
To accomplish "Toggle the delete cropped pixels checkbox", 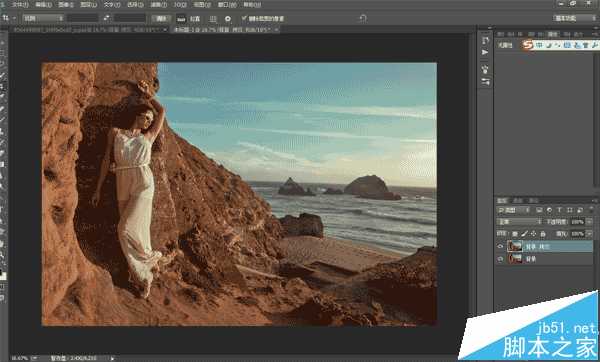I will 244,18.
